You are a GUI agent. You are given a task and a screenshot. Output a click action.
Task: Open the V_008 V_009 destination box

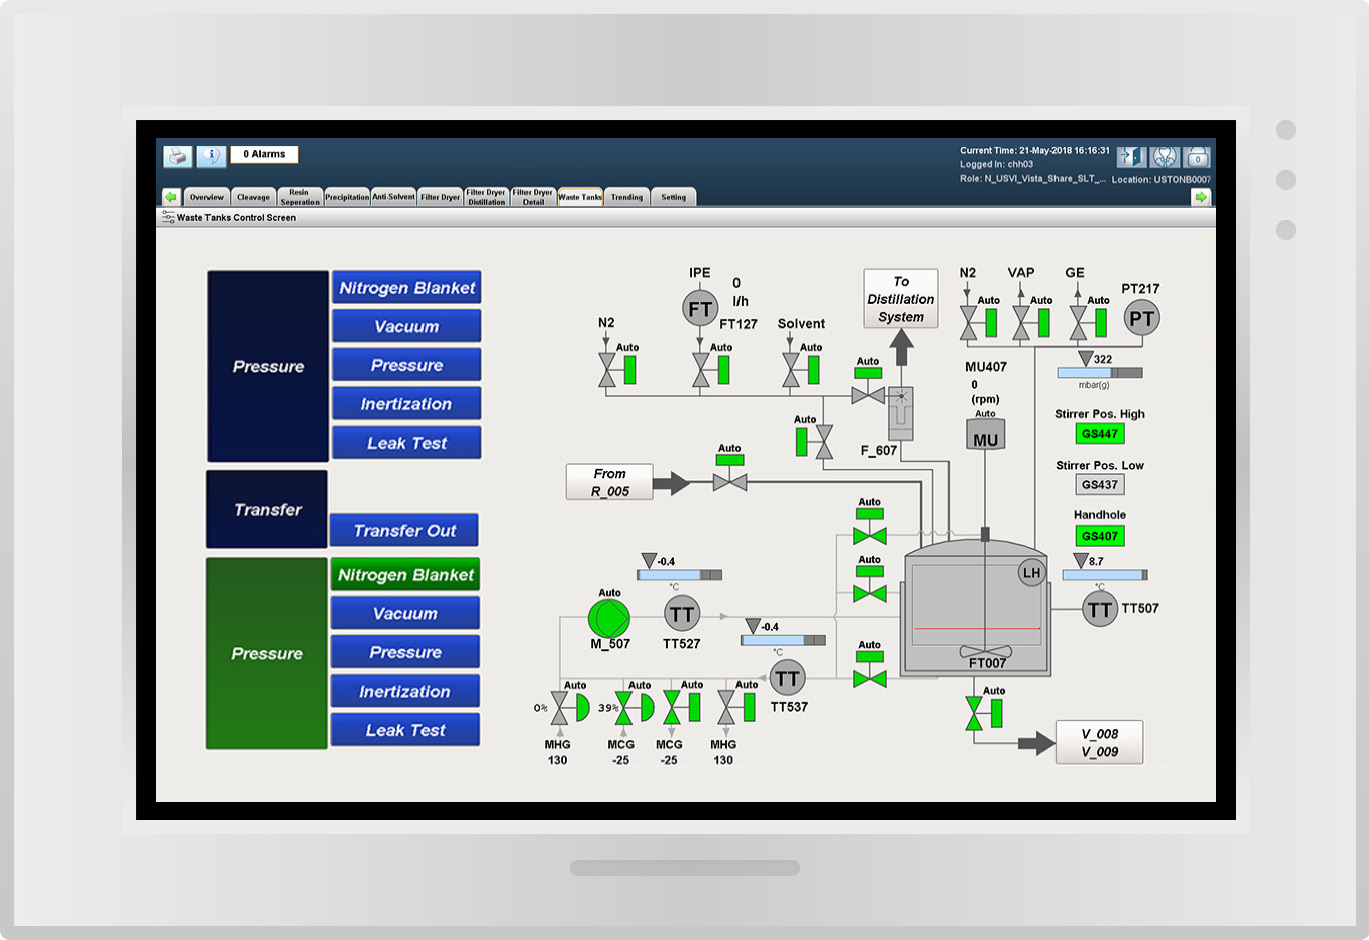click(1099, 742)
